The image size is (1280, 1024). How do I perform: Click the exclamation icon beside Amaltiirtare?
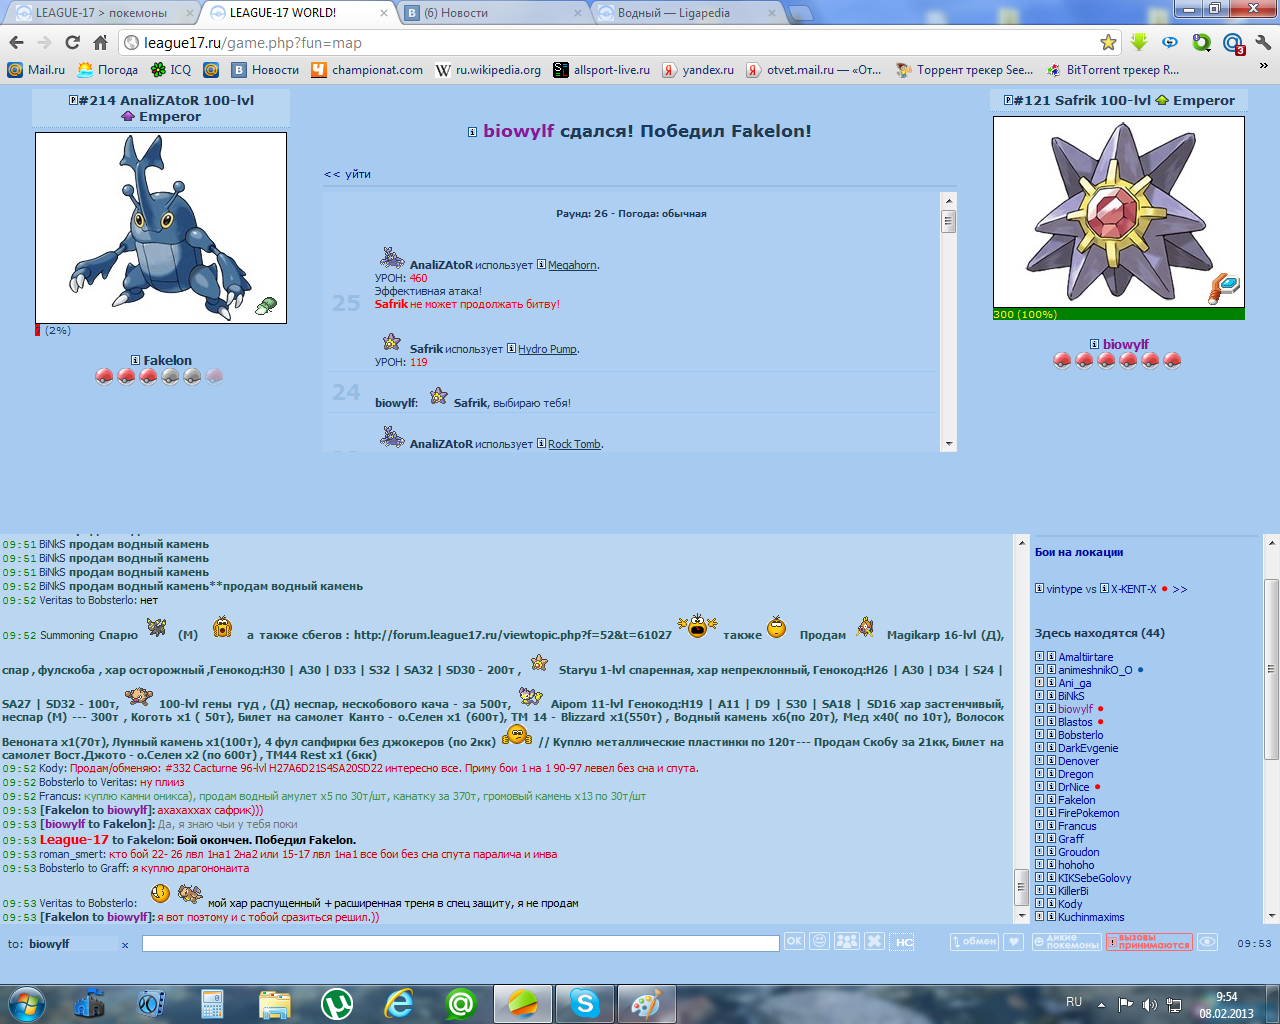click(1039, 657)
